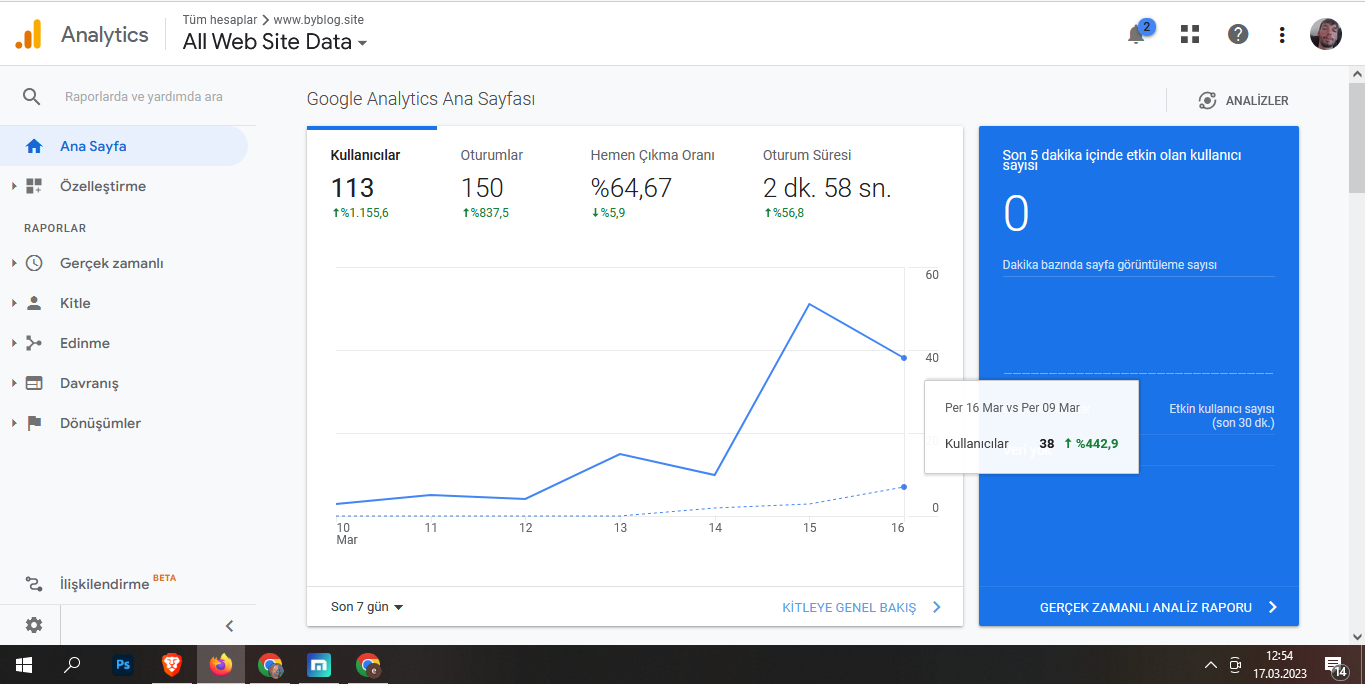The width and height of the screenshot is (1365, 684).
Task: Open the Son 7 gün date range dropdown
Action: 367,607
